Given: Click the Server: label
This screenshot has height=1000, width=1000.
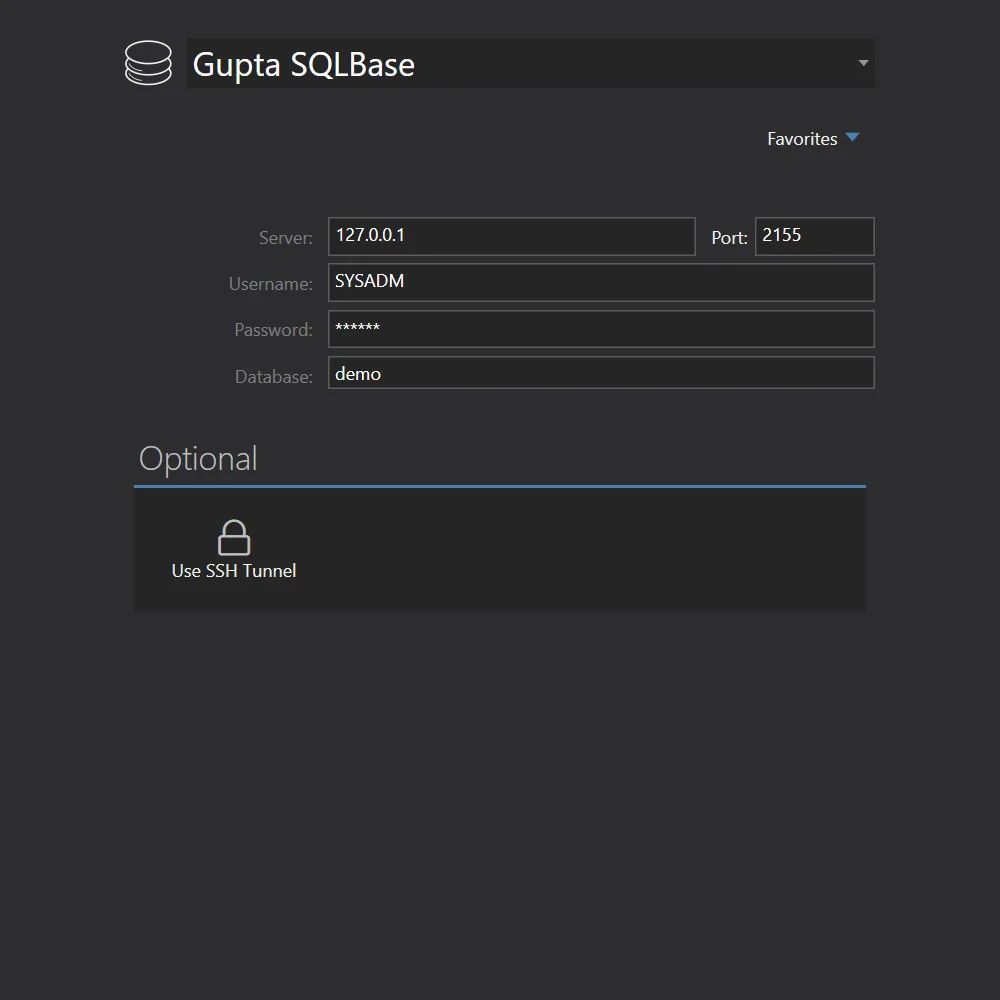Looking at the screenshot, I should (x=285, y=237).
